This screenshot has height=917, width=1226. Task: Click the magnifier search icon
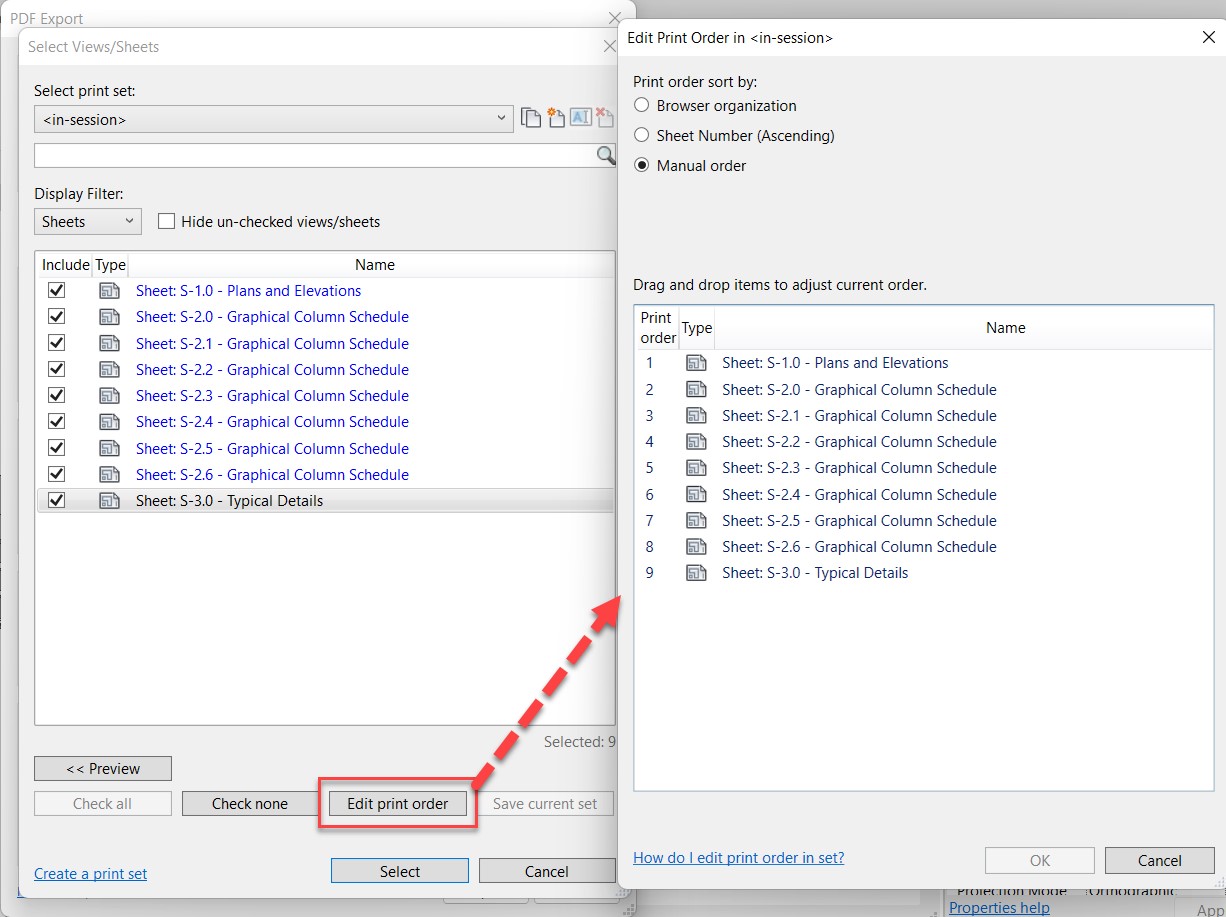click(605, 155)
